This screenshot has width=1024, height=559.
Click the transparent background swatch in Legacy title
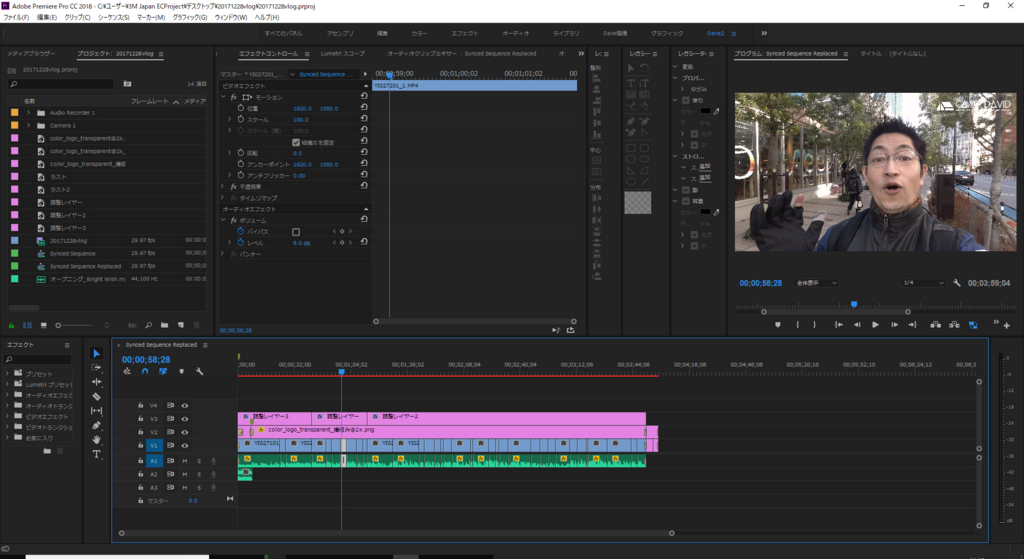click(x=637, y=203)
